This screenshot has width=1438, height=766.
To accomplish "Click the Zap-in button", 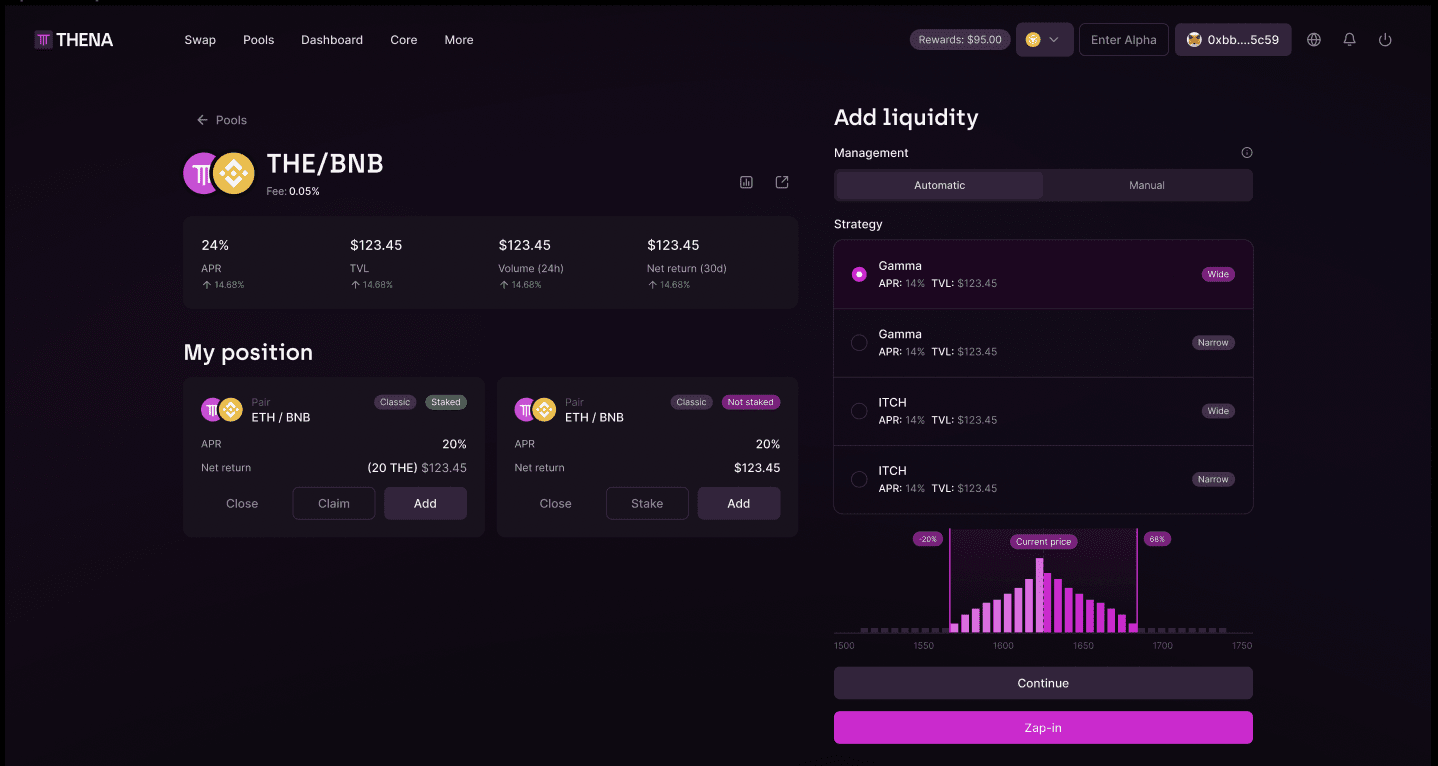I will point(1043,728).
